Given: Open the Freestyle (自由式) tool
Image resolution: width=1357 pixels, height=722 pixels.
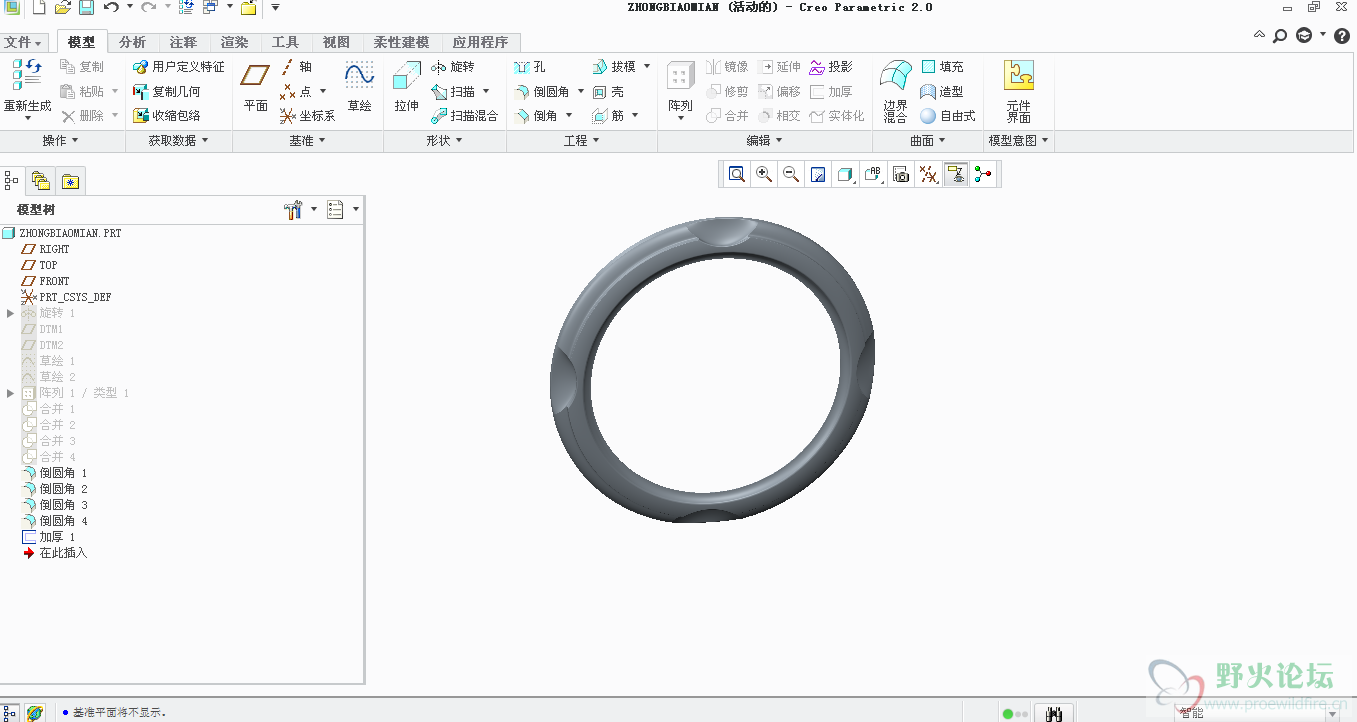Looking at the screenshot, I should [948, 116].
